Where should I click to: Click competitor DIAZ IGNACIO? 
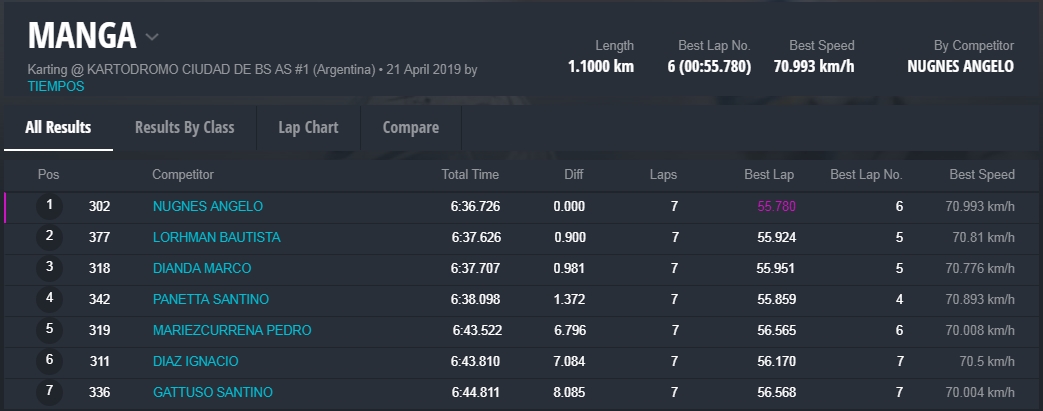195,362
